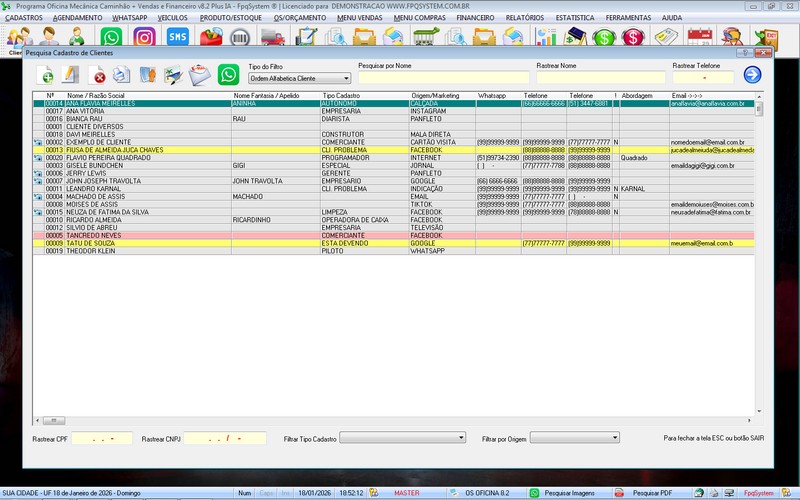Click the table's vertical scroll down arrow
Screen dimensions: 800x500
point(759,411)
